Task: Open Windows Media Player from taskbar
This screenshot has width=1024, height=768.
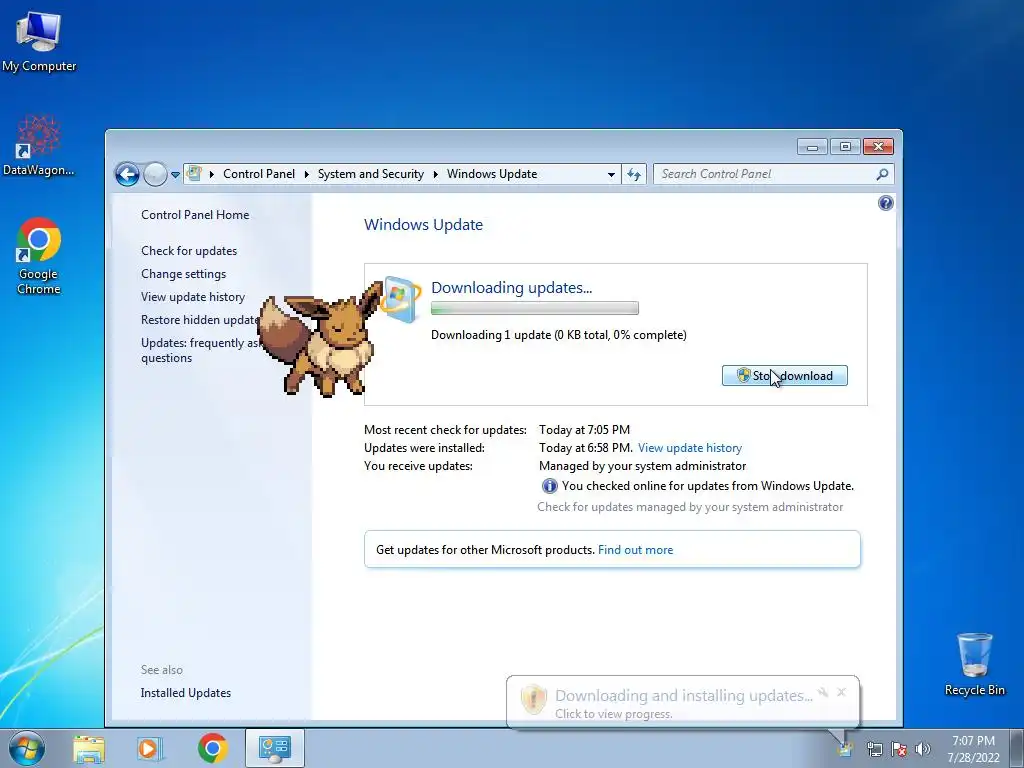Action: (150, 748)
